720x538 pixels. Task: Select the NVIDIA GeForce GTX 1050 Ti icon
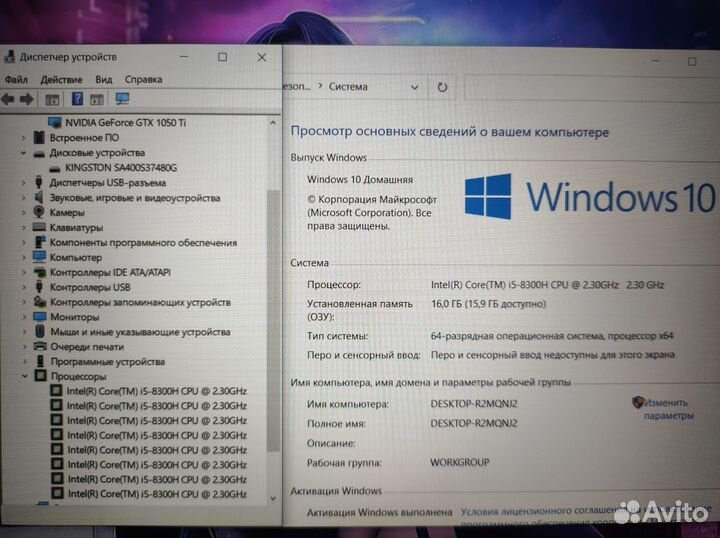tap(55, 123)
